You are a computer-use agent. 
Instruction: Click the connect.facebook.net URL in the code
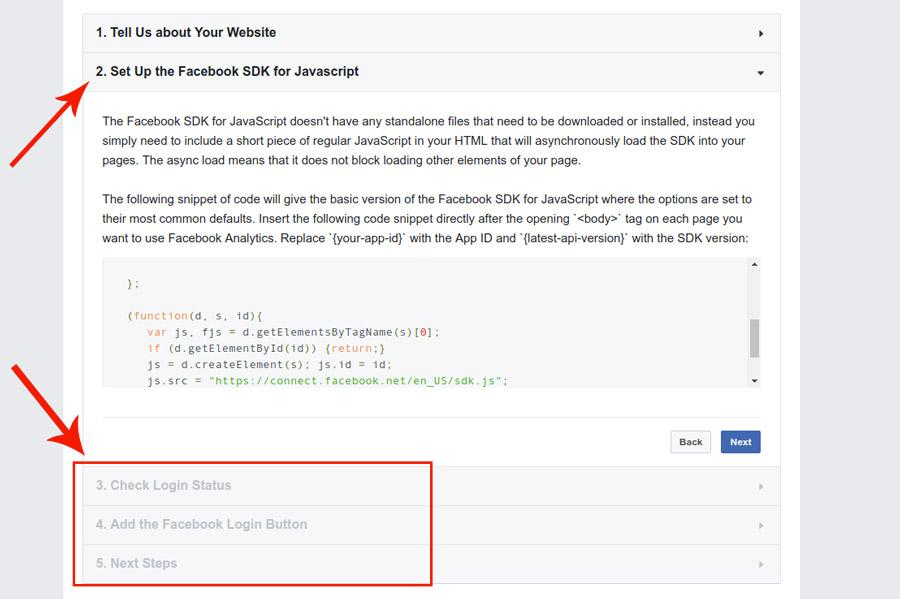point(358,381)
